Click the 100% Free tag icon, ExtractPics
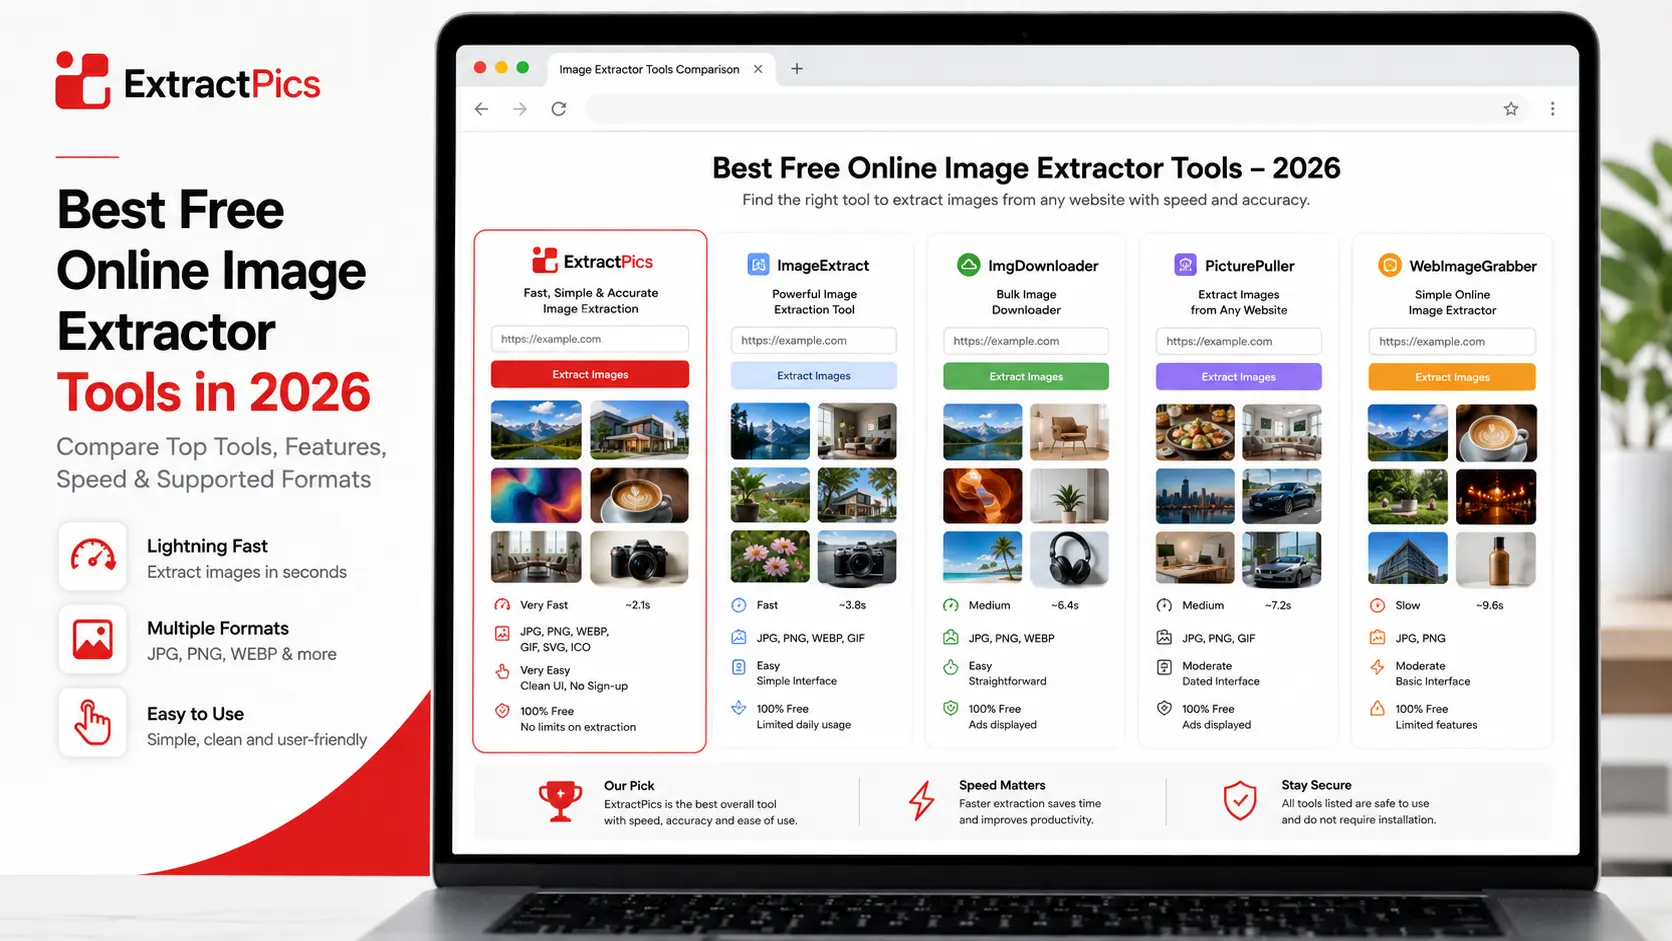The width and height of the screenshot is (1672, 941). pos(502,711)
